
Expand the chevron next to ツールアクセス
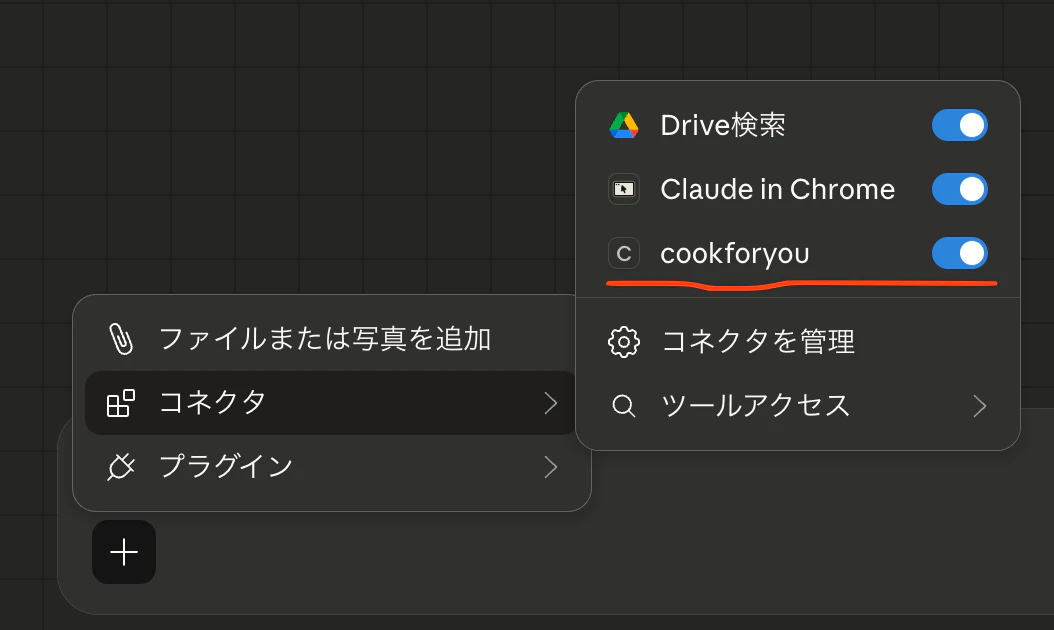(979, 406)
